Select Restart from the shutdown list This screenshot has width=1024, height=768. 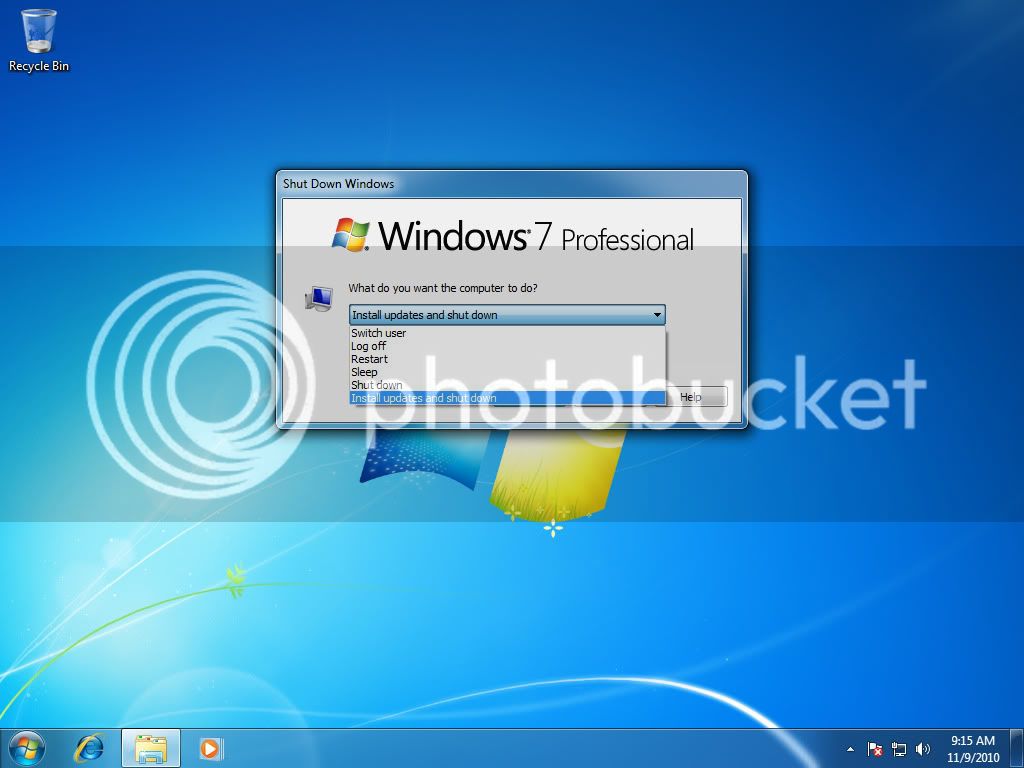[370, 358]
